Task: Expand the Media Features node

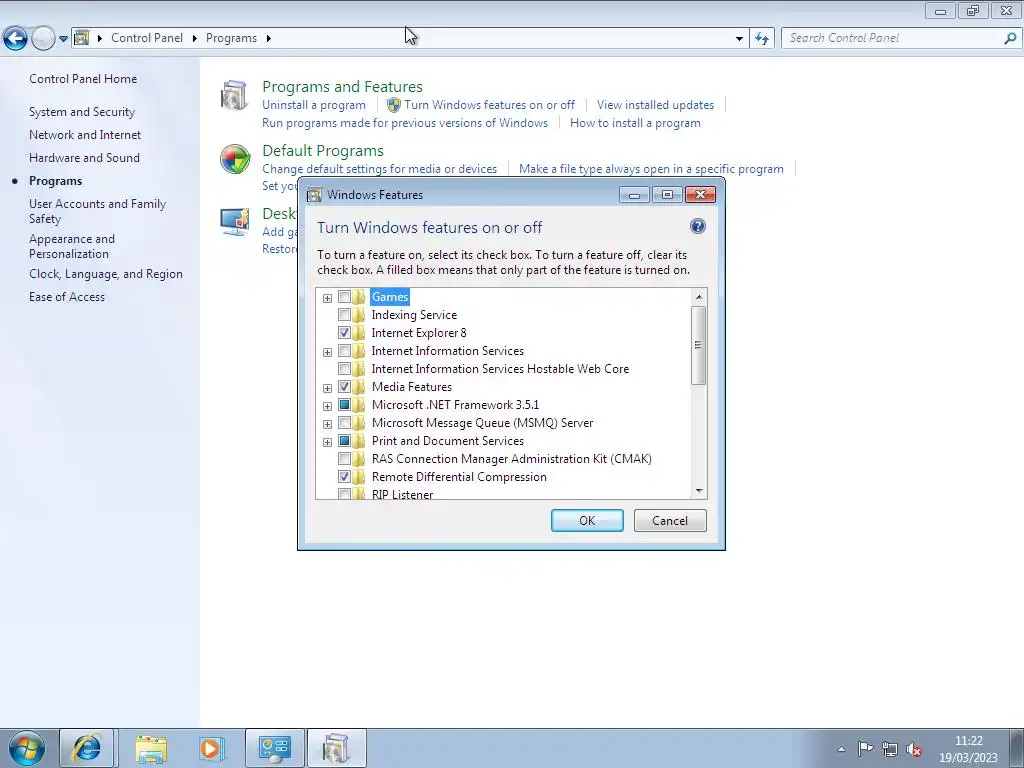Action: [x=327, y=389]
